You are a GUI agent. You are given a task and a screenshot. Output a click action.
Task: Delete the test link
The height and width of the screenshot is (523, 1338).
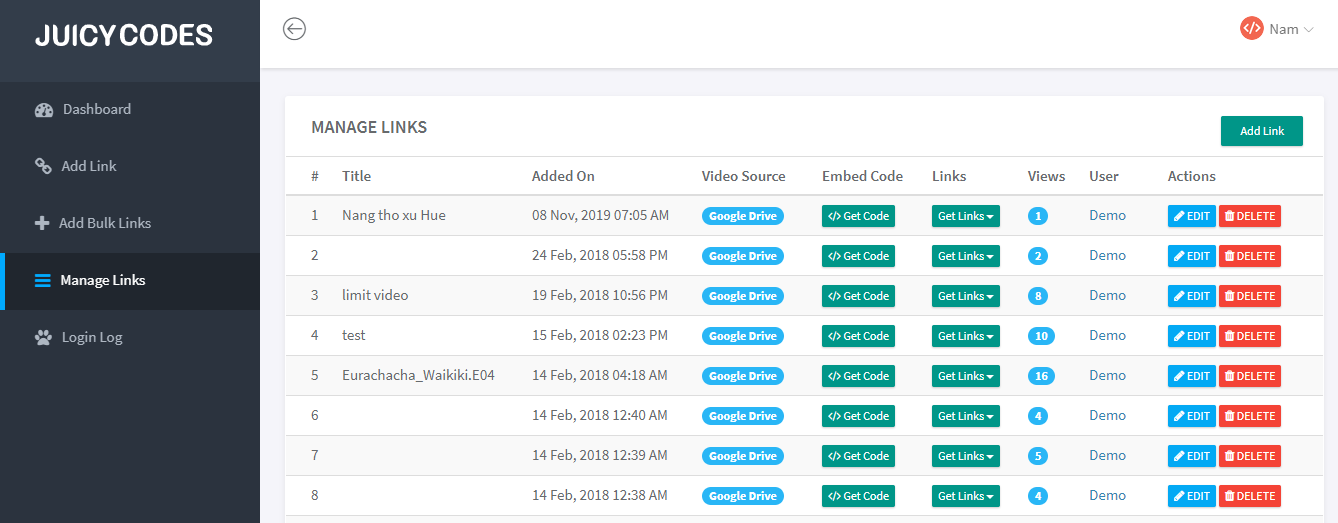coord(1250,336)
